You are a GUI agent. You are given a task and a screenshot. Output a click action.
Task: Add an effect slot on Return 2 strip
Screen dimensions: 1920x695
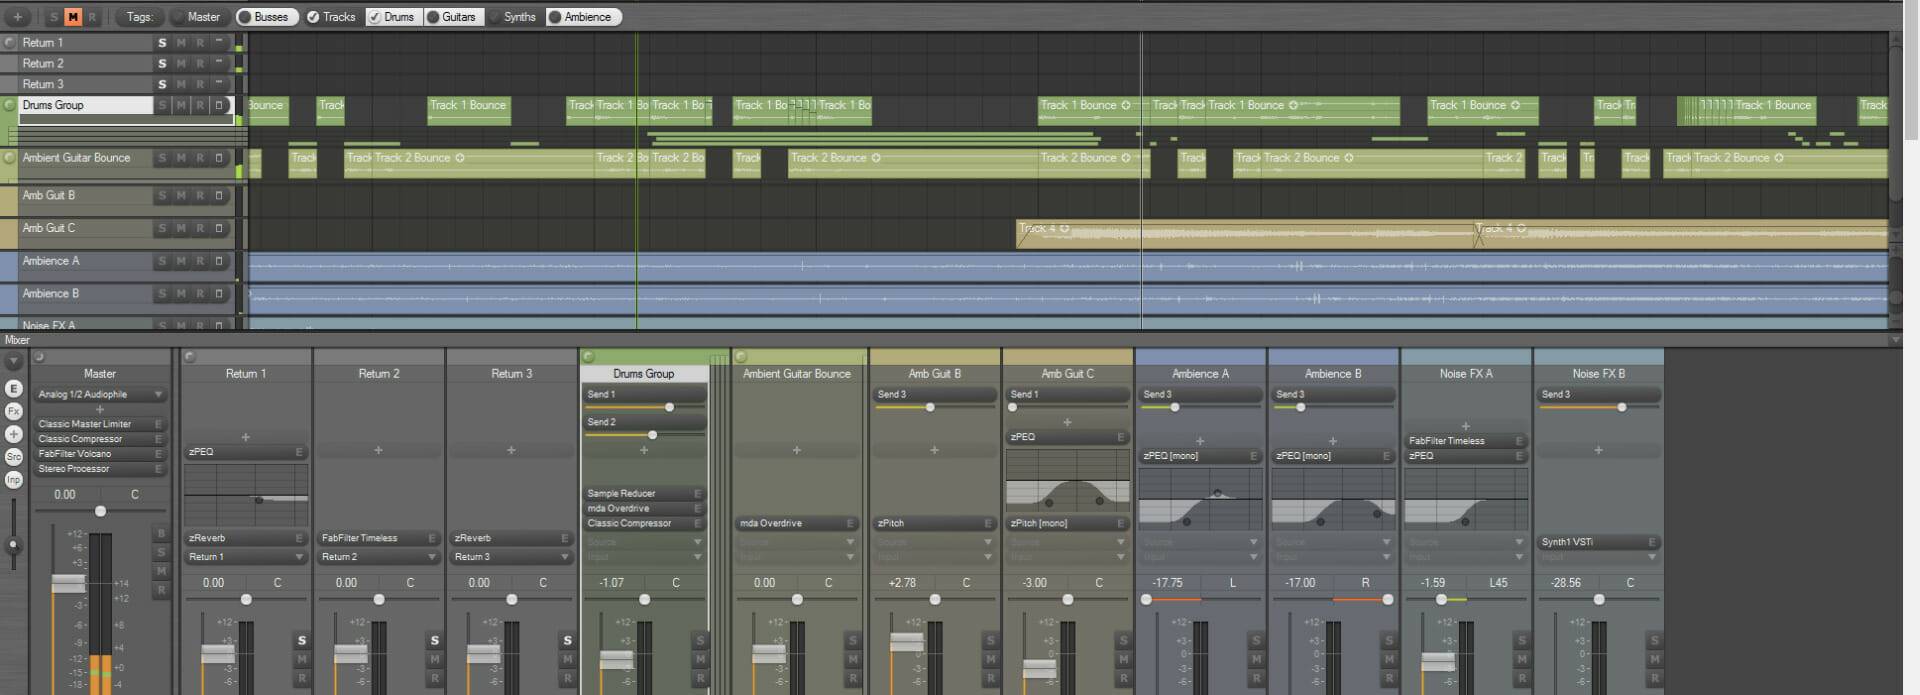[x=378, y=451]
